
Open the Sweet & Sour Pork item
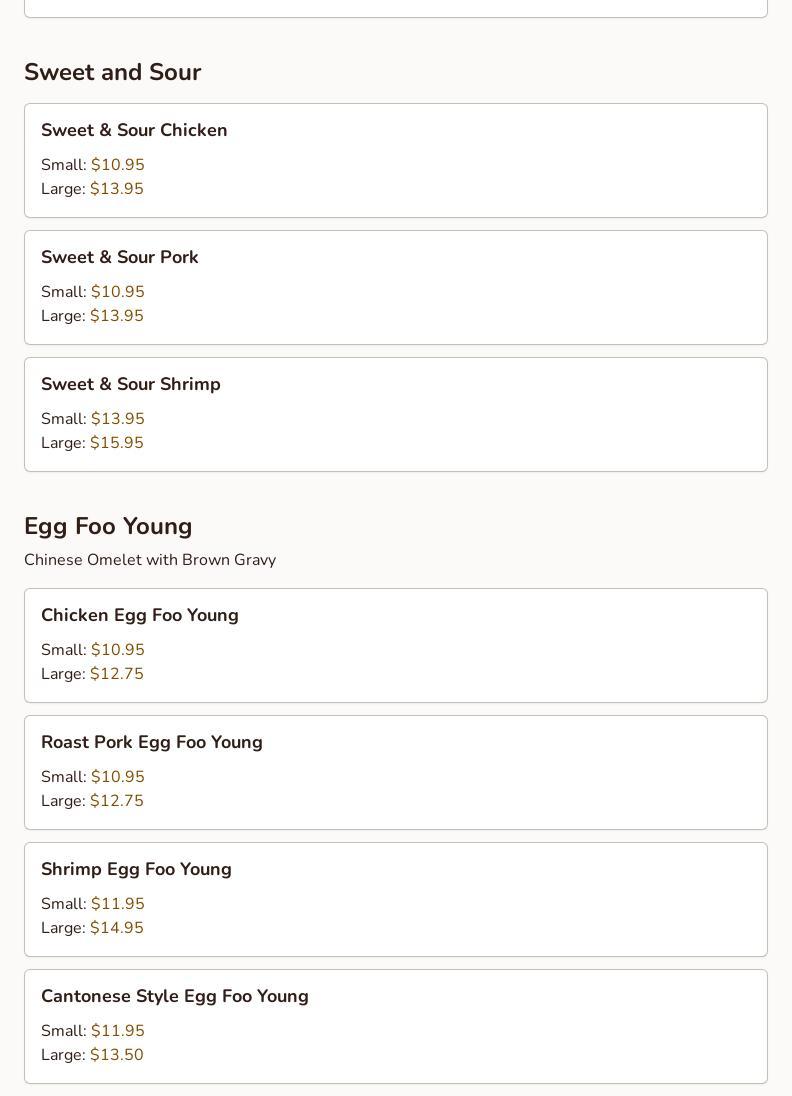pos(120,257)
